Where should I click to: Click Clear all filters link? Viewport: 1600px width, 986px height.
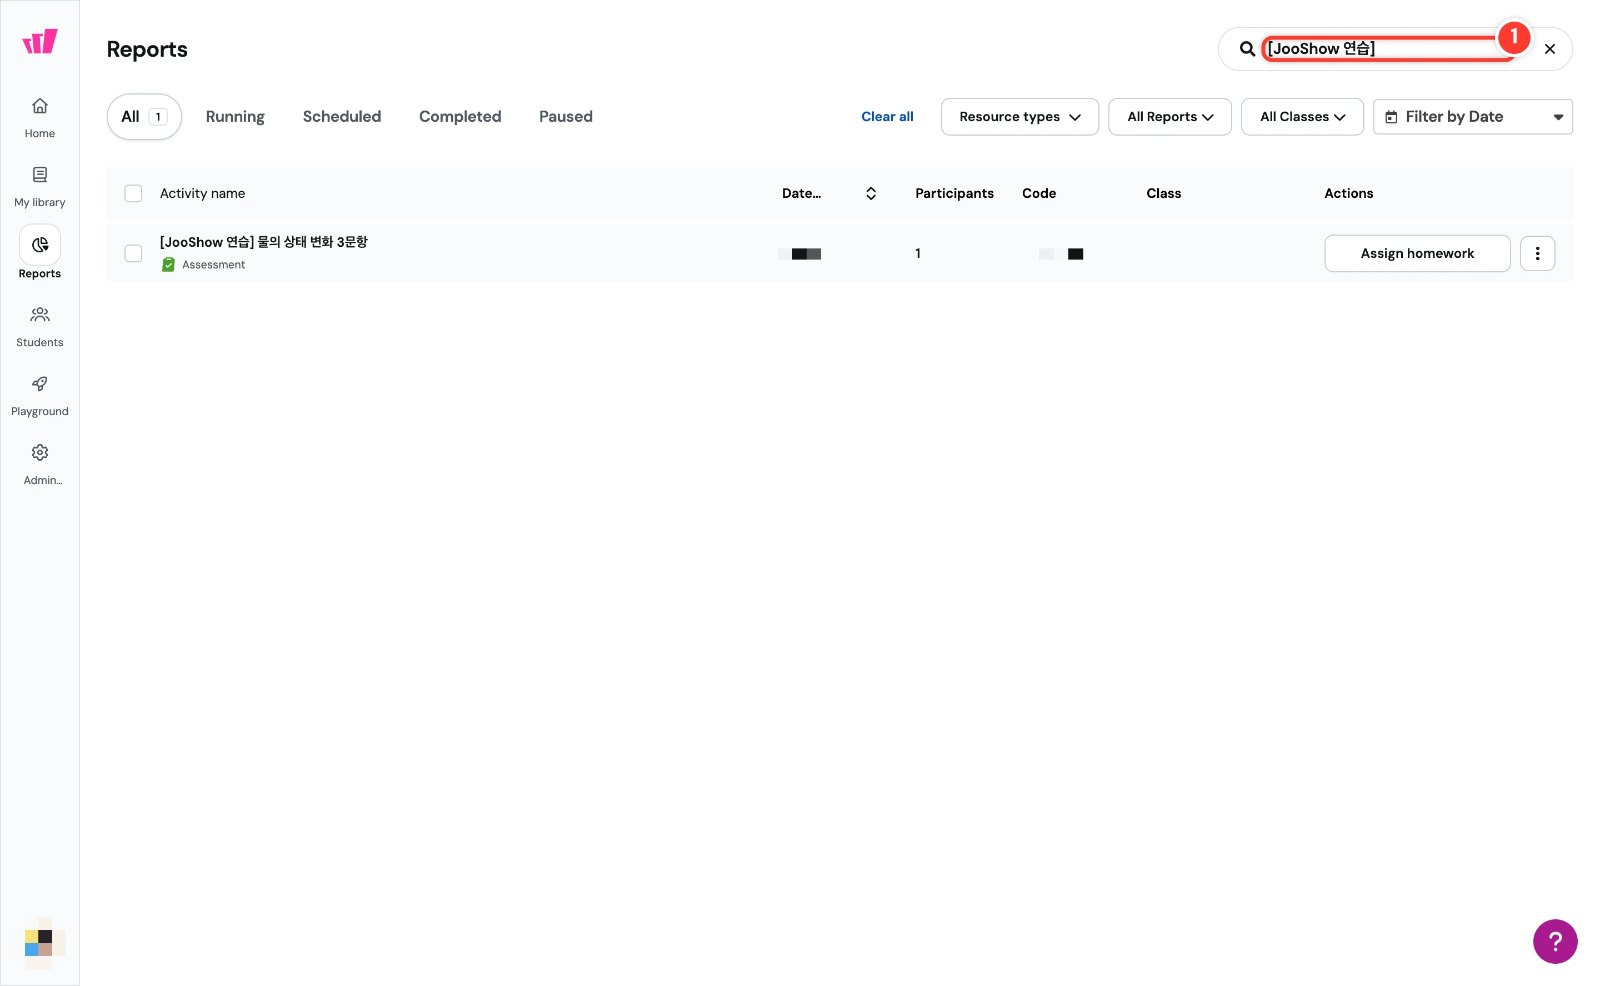pos(887,117)
